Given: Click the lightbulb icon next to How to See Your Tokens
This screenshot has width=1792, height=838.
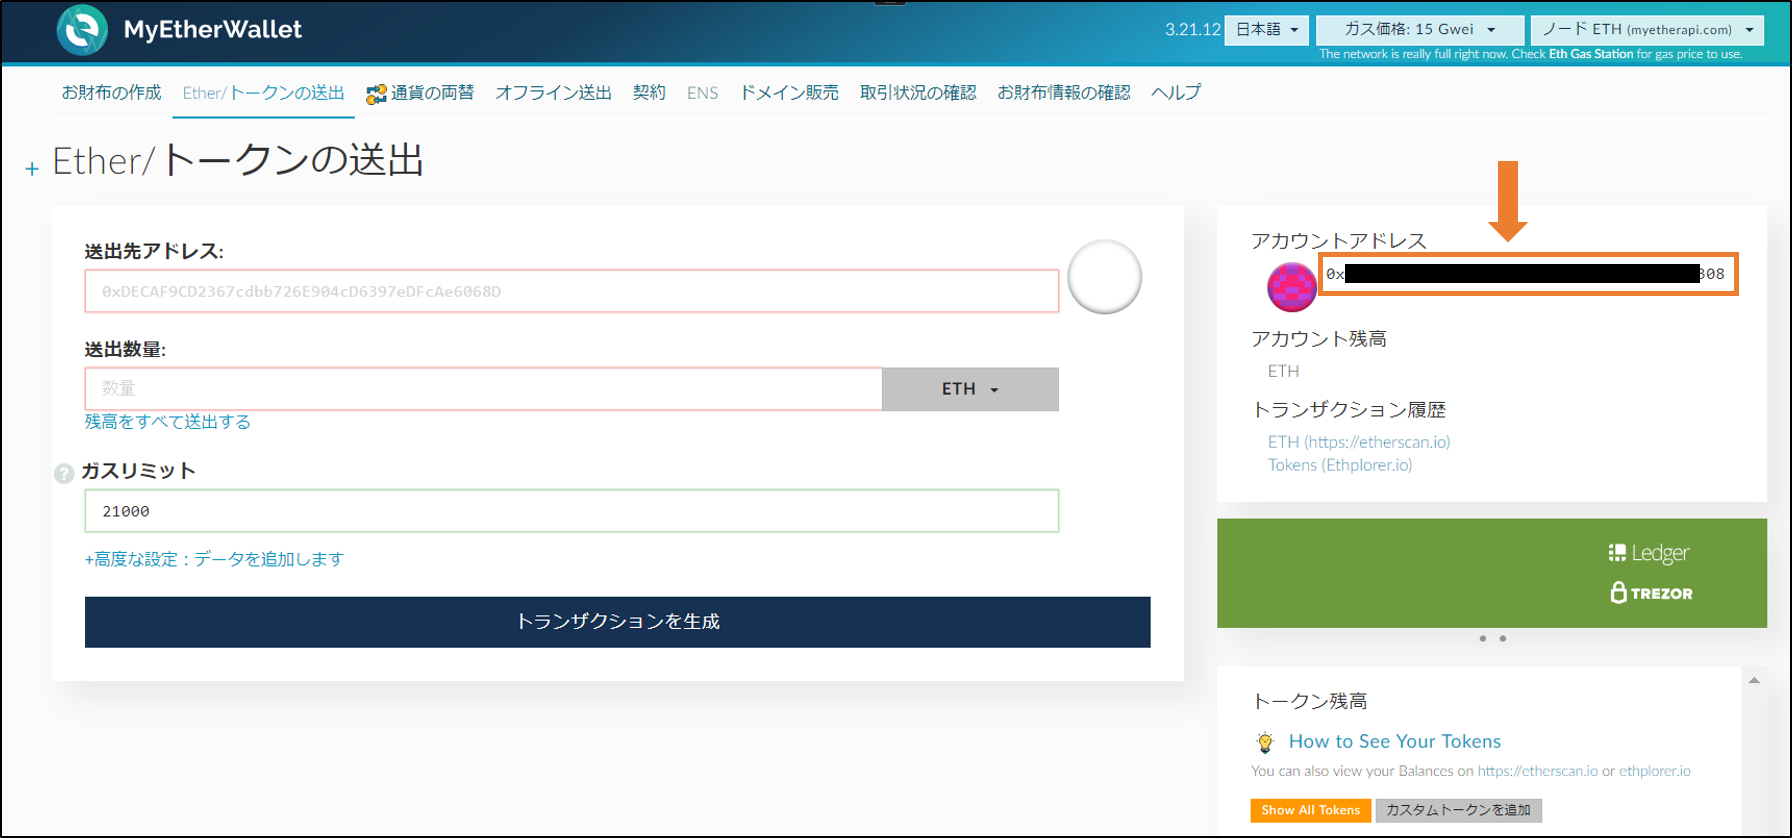Looking at the screenshot, I should (x=1265, y=742).
